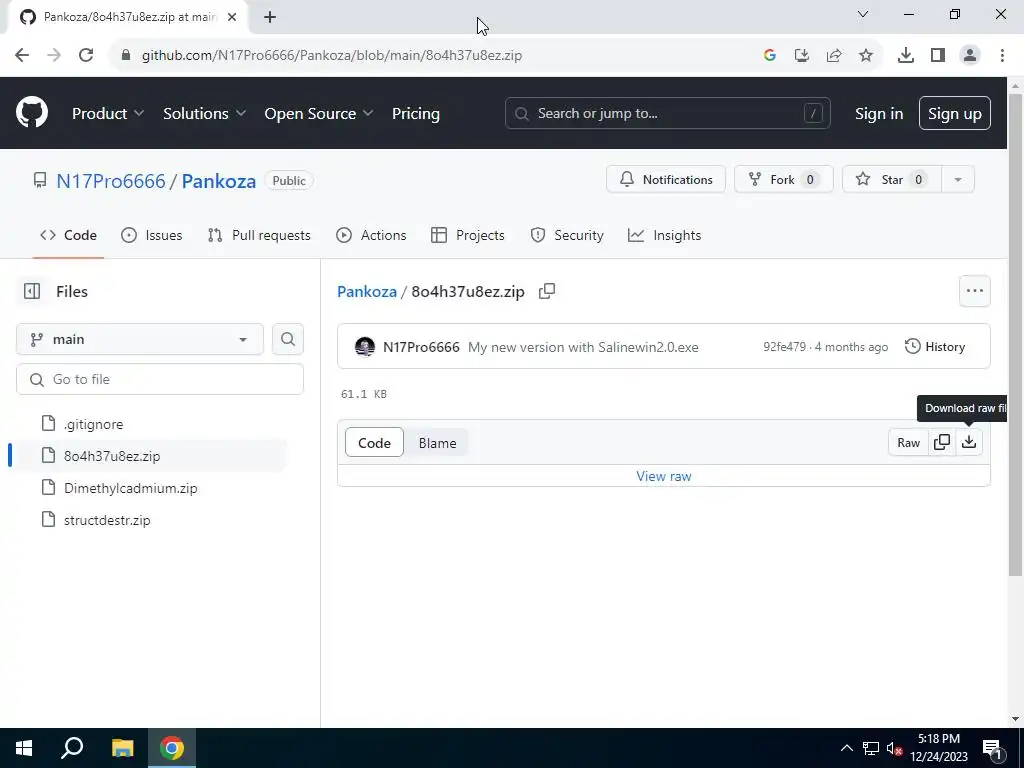Click the download raw file icon
The image size is (1024, 768).
(968, 442)
